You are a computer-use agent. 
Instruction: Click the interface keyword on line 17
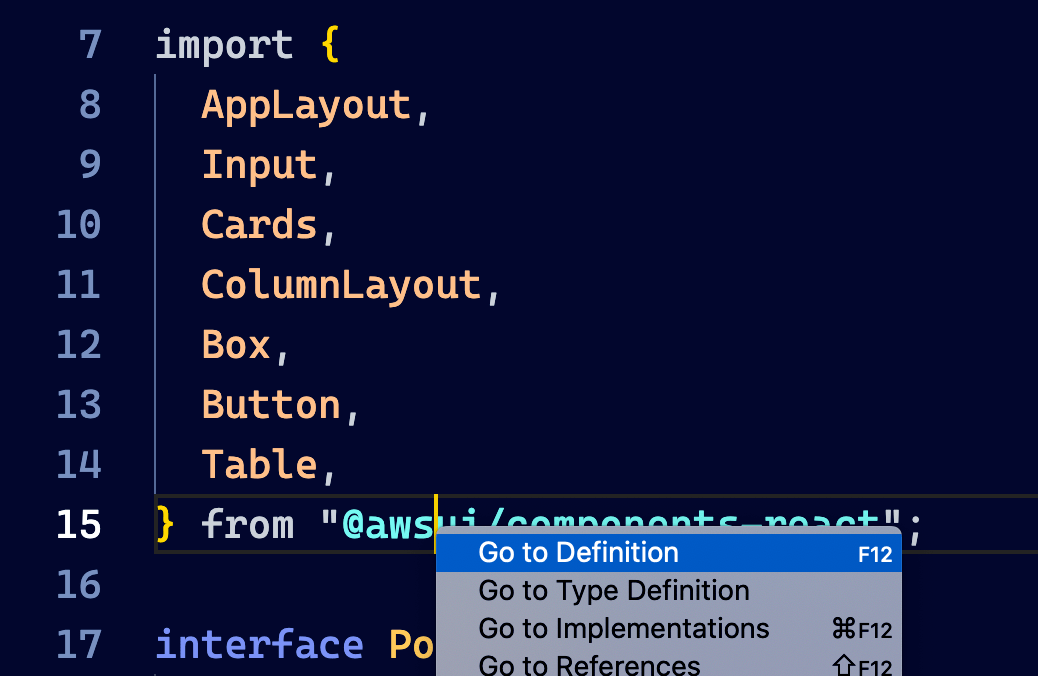point(259,645)
